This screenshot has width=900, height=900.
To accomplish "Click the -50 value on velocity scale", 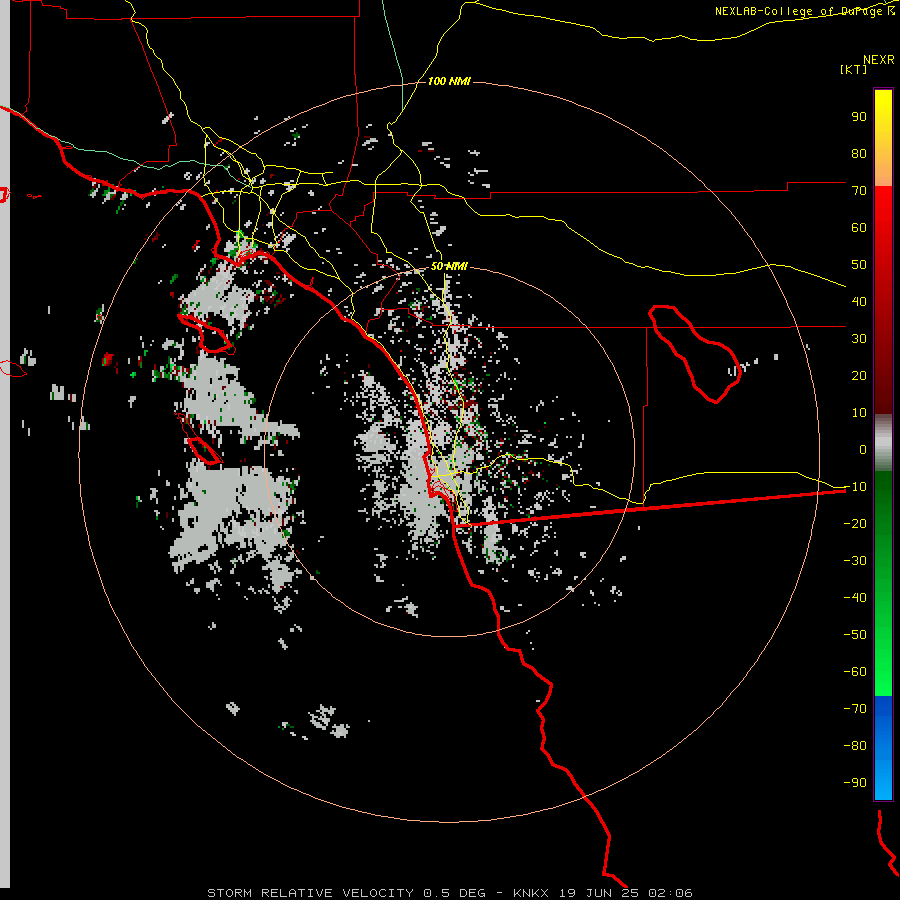I will point(855,634).
